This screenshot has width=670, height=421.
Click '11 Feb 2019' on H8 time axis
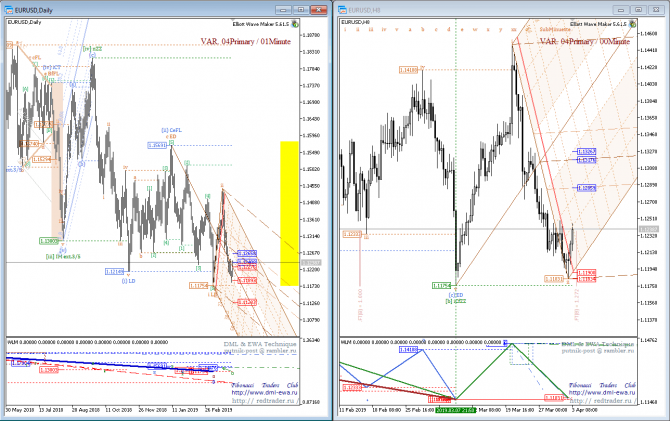(353, 410)
